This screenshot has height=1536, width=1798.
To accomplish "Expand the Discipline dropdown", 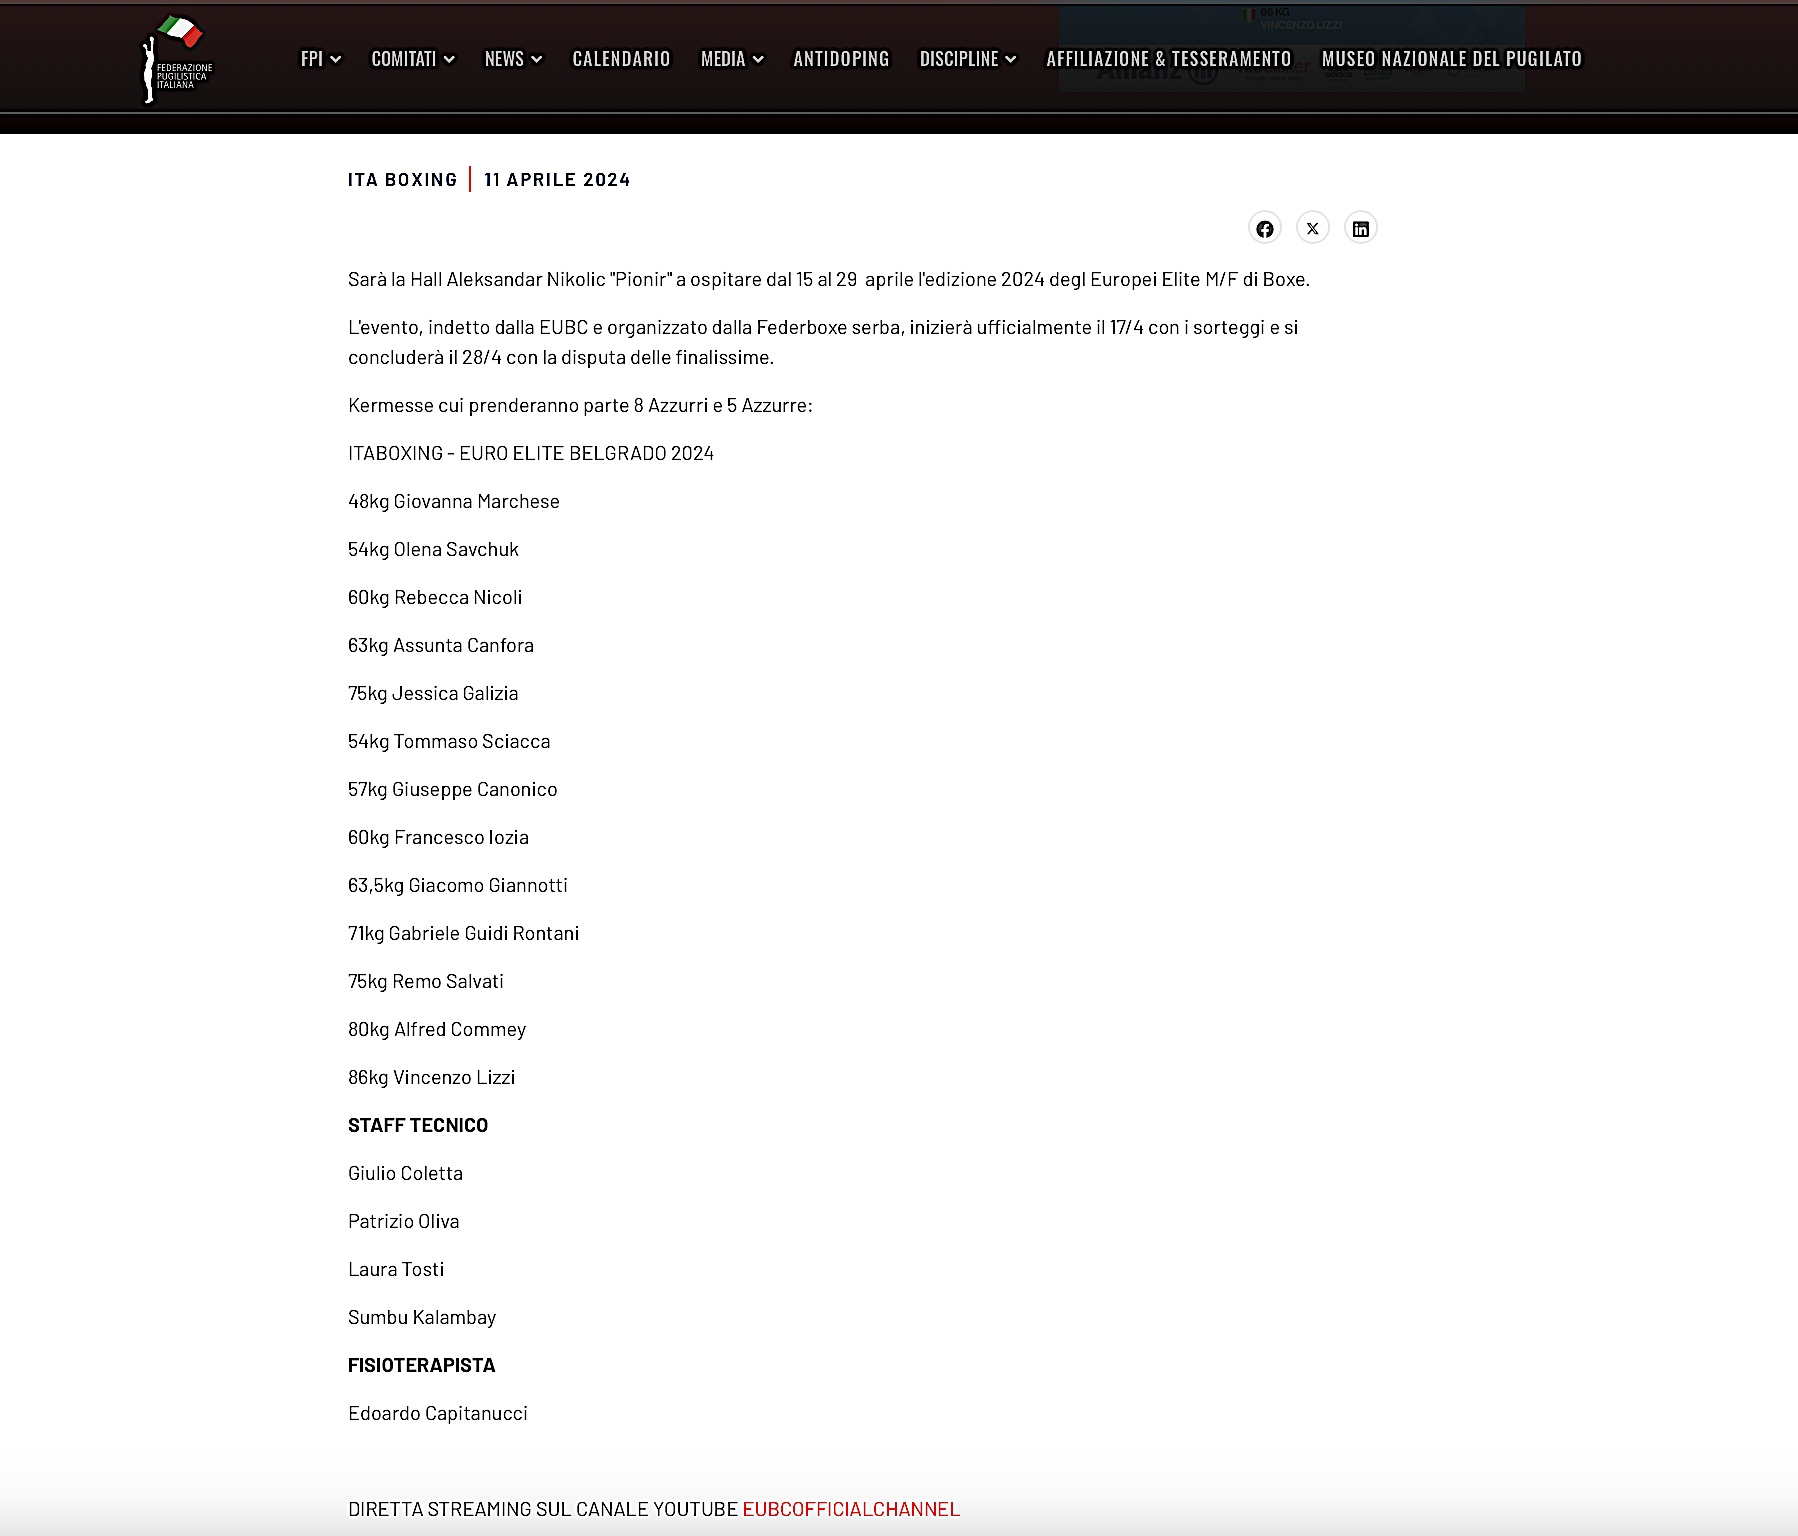I will tap(967, 59).
